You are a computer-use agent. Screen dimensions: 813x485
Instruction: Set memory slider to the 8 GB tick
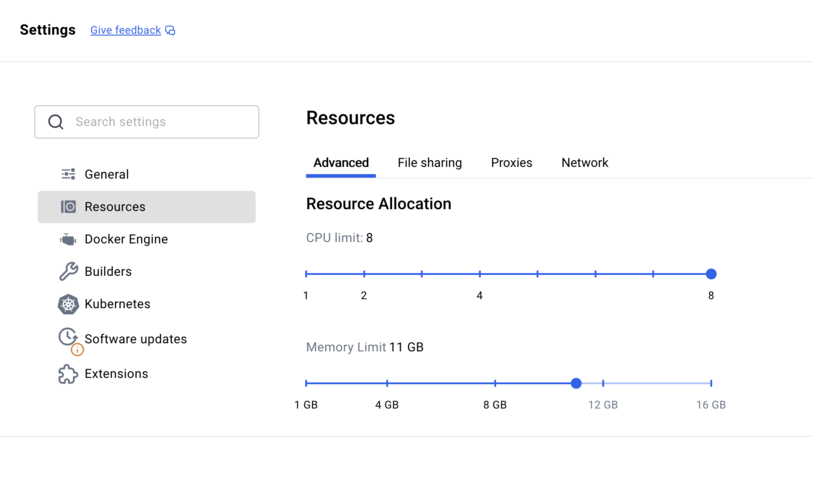[495, 383]
